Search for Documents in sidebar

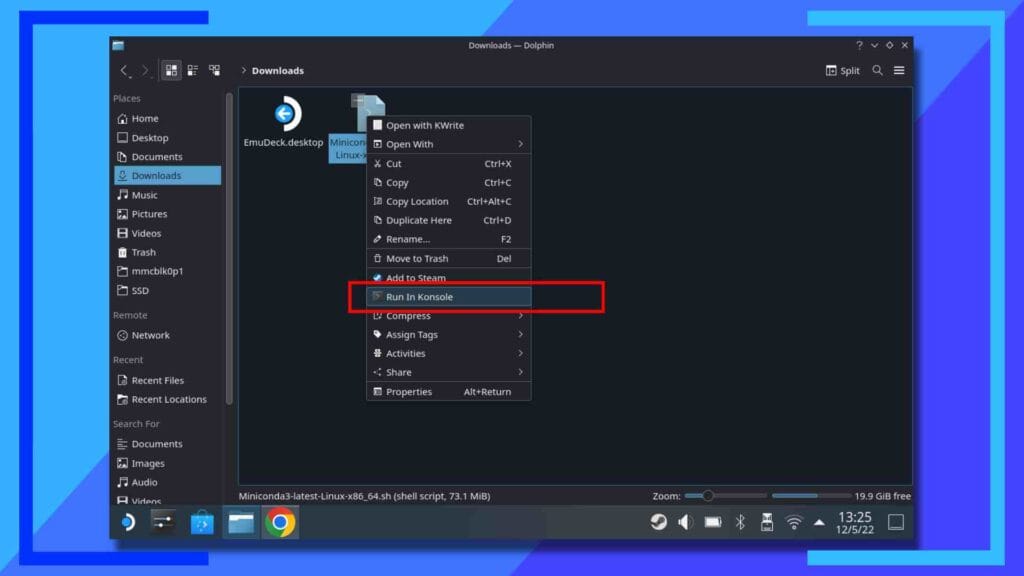pyautogui.click(x=168, y=444)
